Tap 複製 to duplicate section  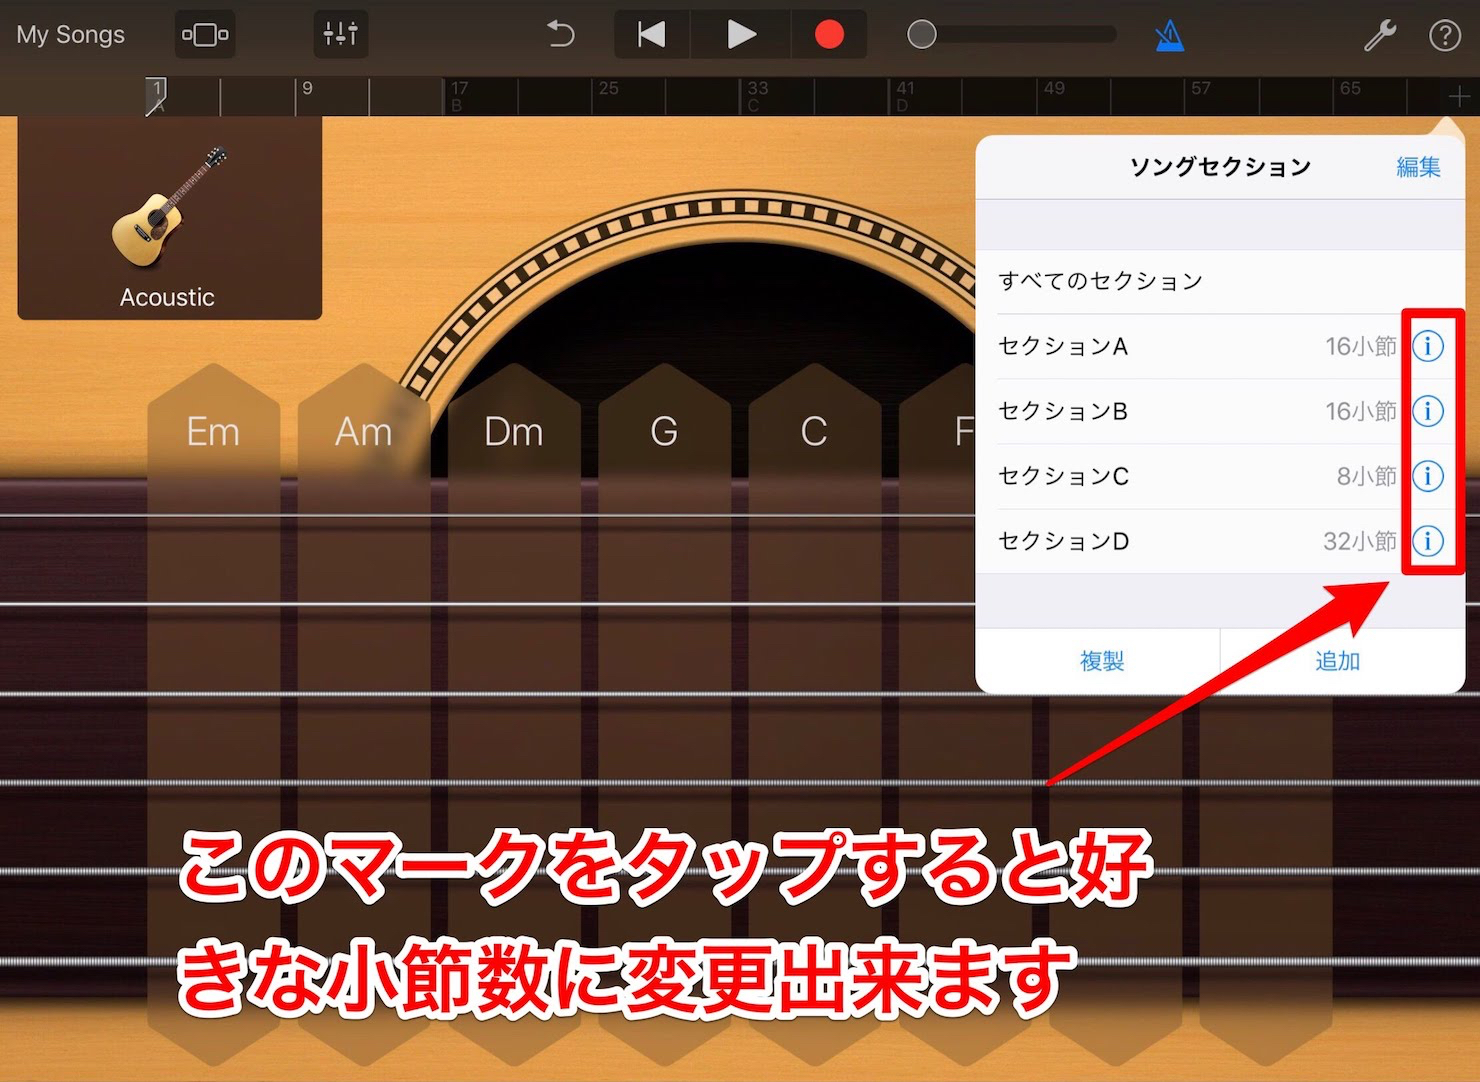1101,661
